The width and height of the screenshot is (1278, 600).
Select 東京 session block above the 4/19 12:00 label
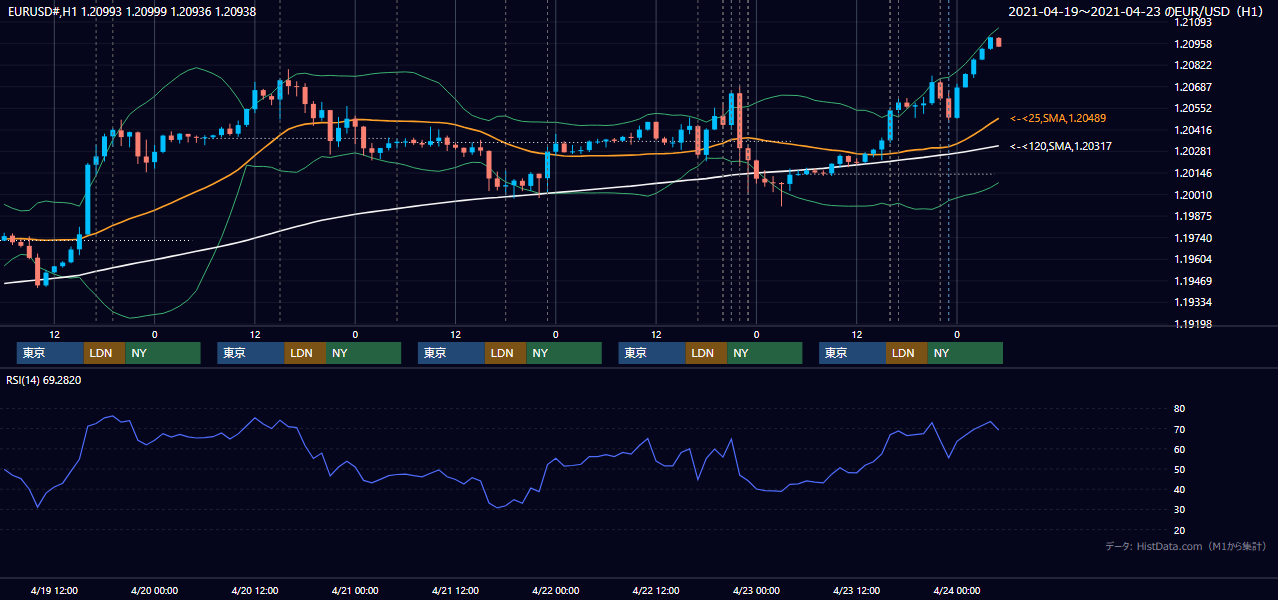[x=50, y=353]
